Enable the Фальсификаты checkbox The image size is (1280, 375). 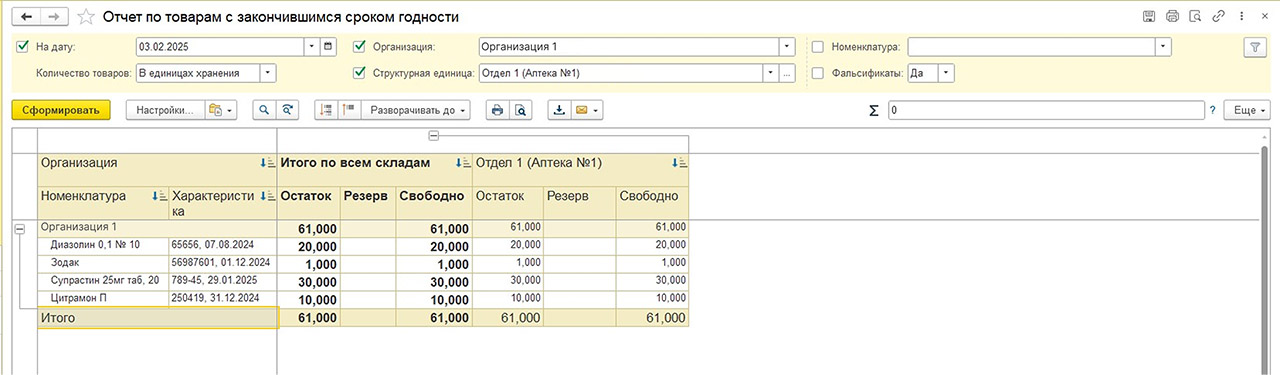[x=818, y=73]
